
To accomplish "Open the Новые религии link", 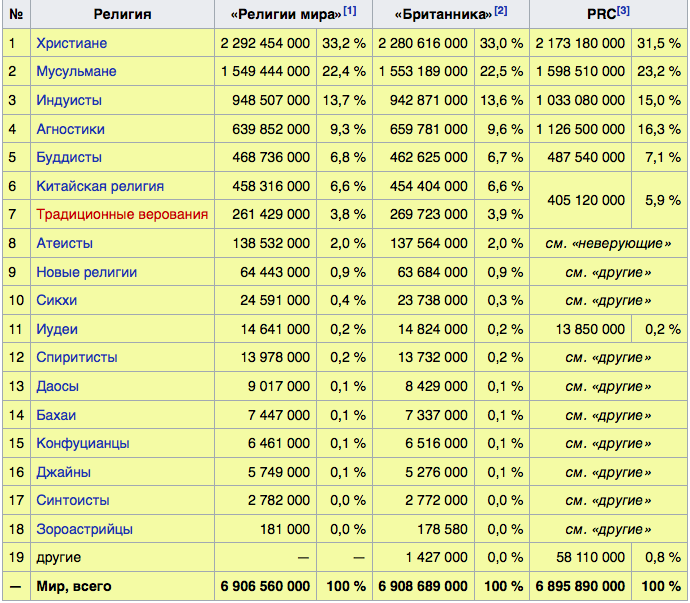I will [x=86, y=272].
